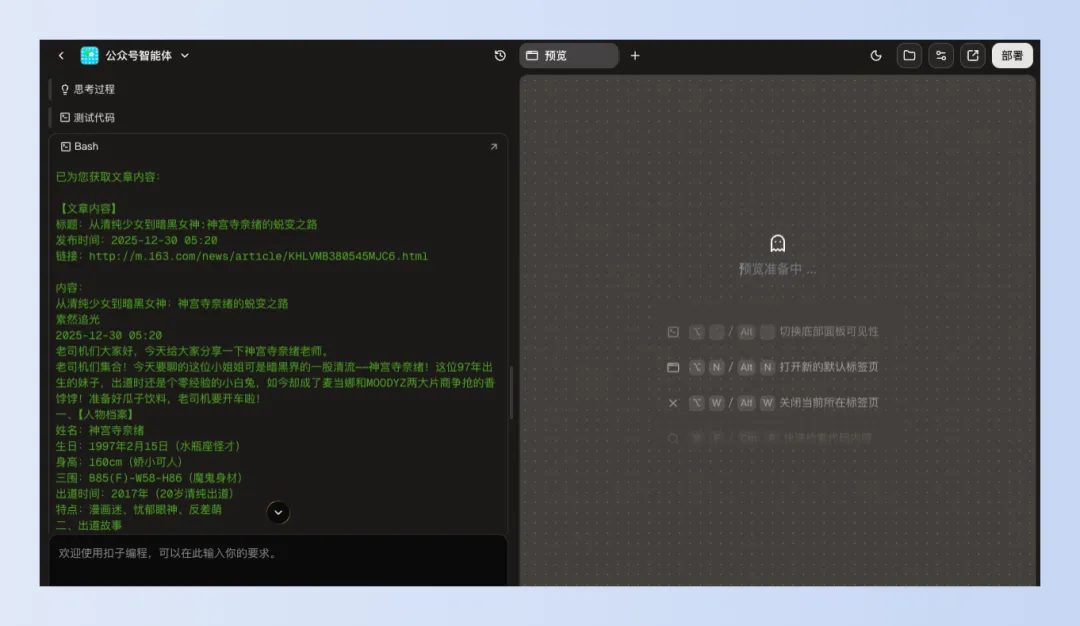The width and height of the screenshot is (1080, 626).
Task: Click the 已为您获取文章内容 line
Action: tap(107, 177)
